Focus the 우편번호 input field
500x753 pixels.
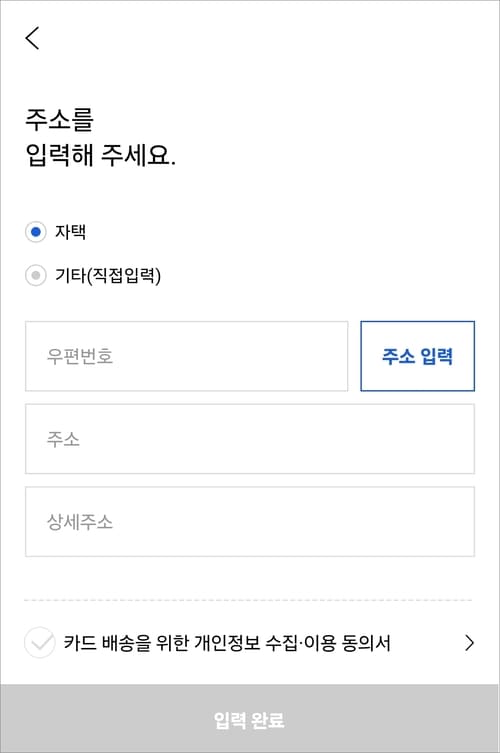coord(186,356)
